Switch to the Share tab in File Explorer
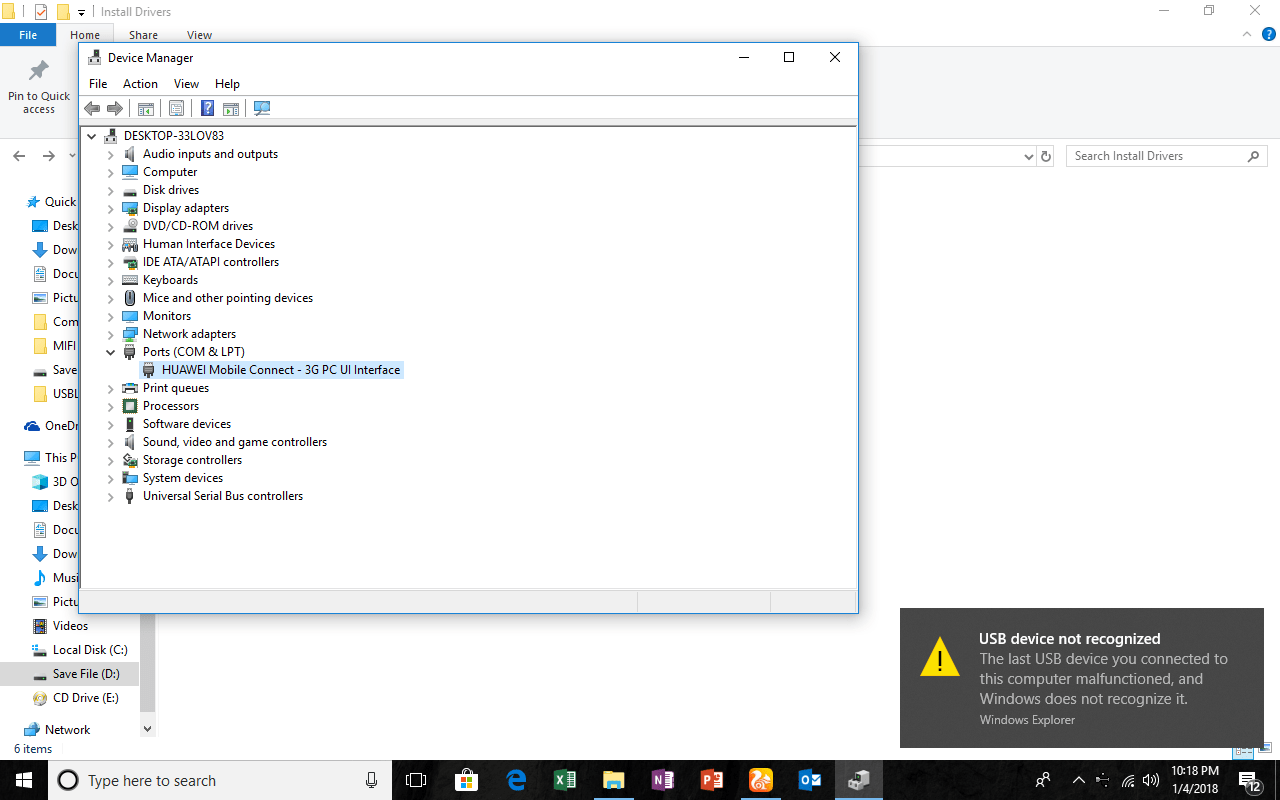The image size is (1280, 800). (143, 35)
